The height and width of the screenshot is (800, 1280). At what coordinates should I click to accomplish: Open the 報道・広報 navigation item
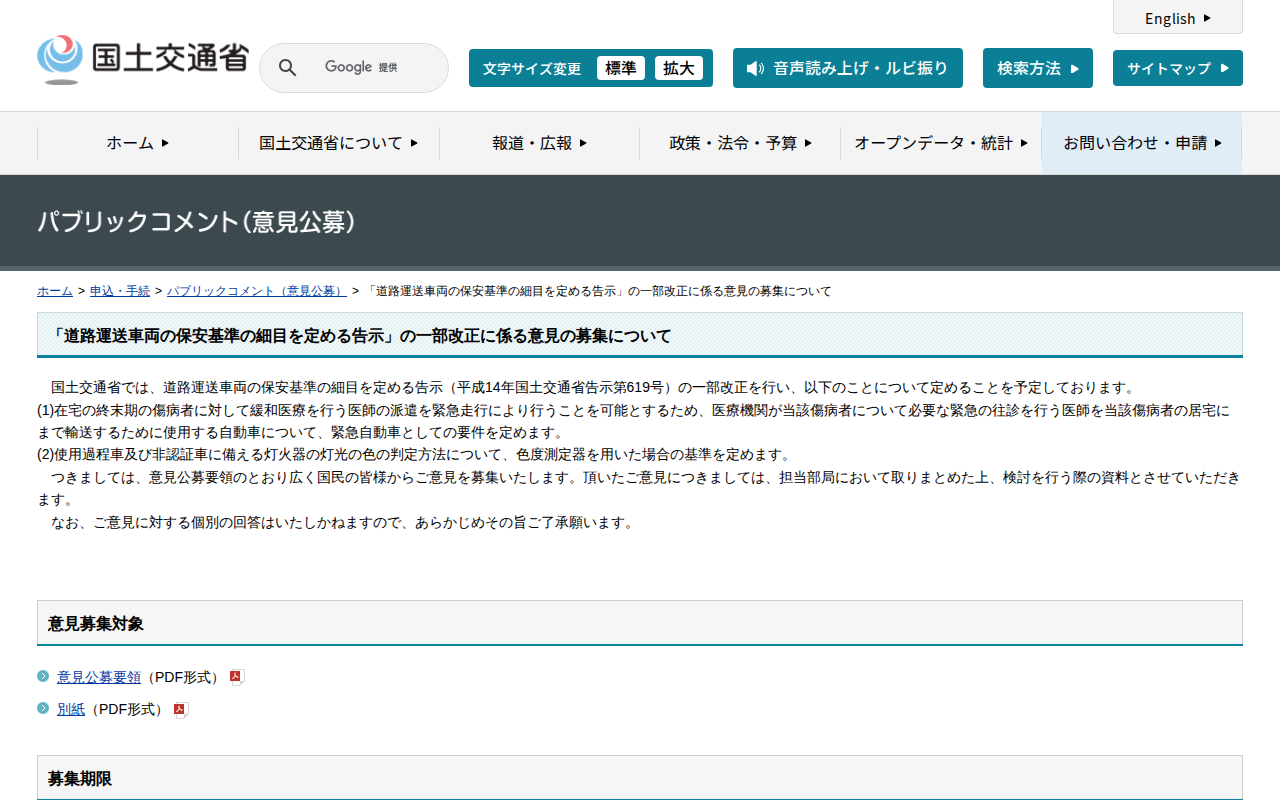pyautogui.click(x=539, y=143)
